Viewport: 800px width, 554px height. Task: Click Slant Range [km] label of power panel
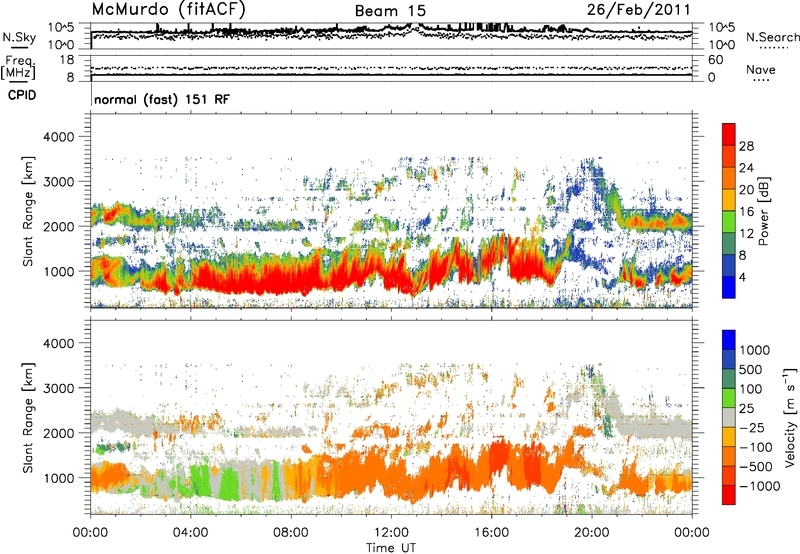tap(28, 211)
